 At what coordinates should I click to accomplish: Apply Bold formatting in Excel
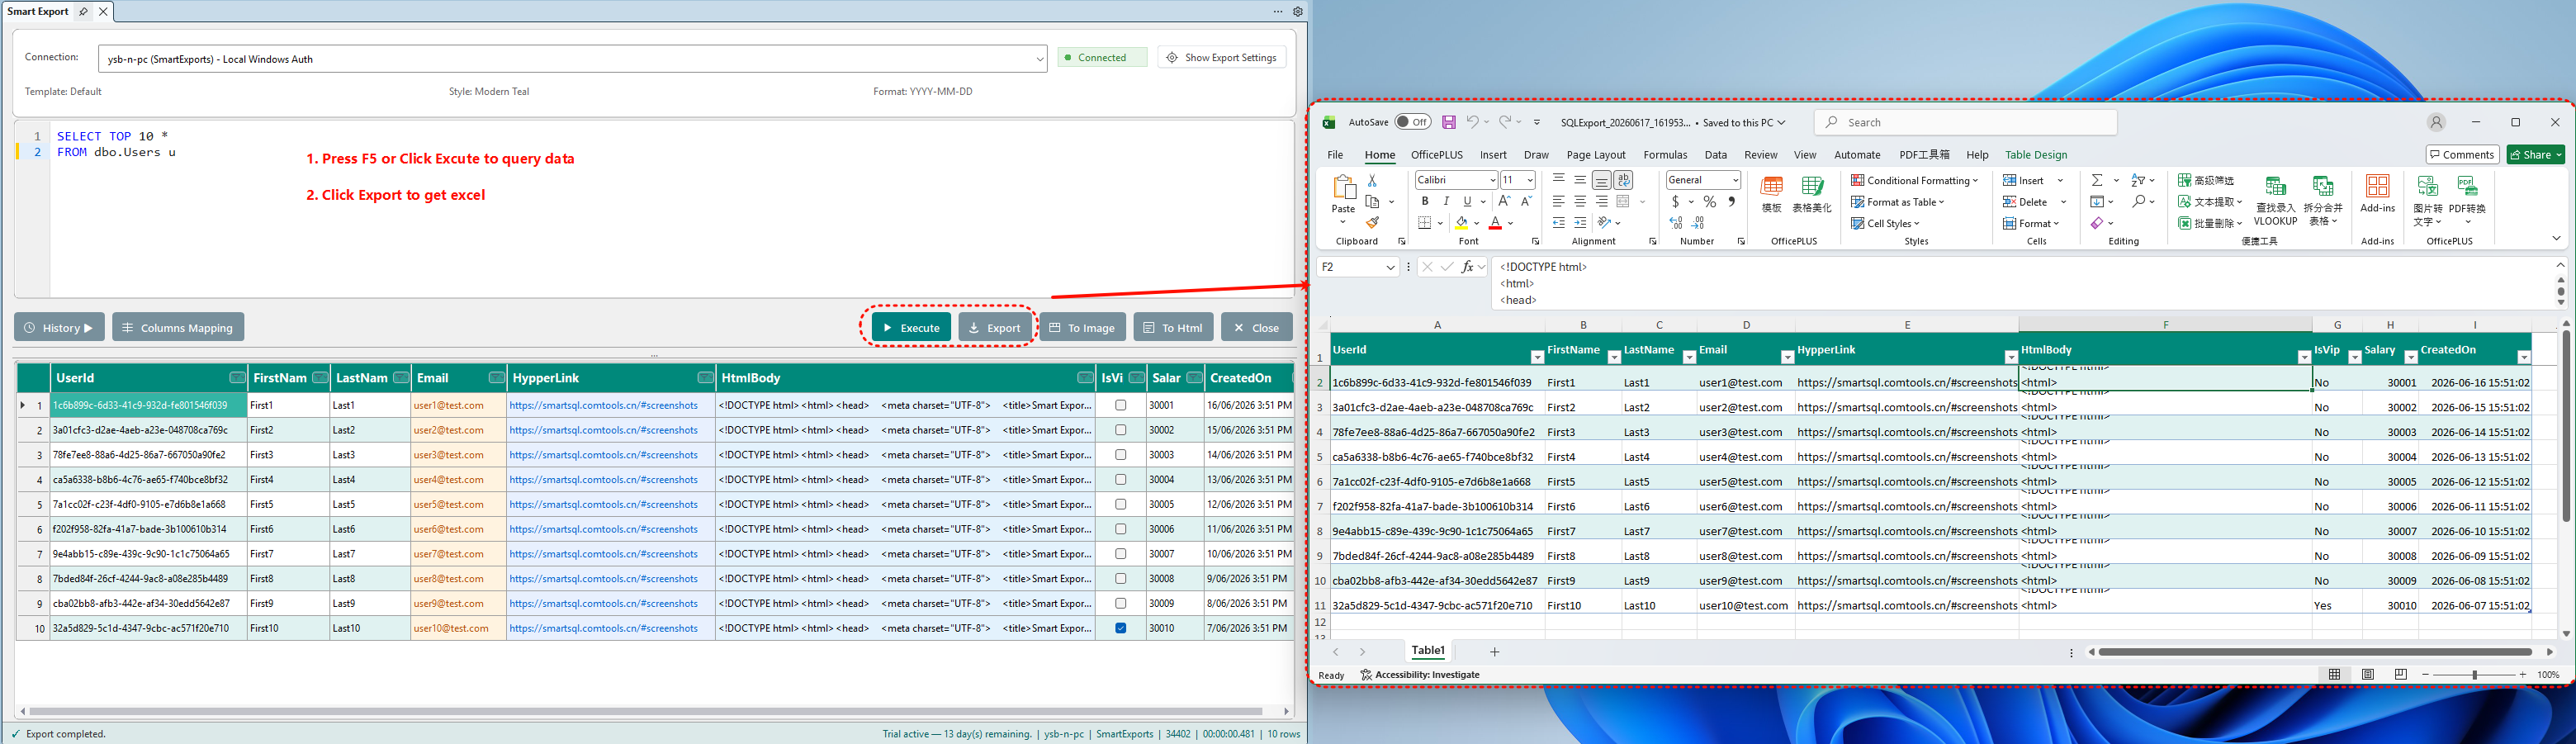coord(1425,202)
